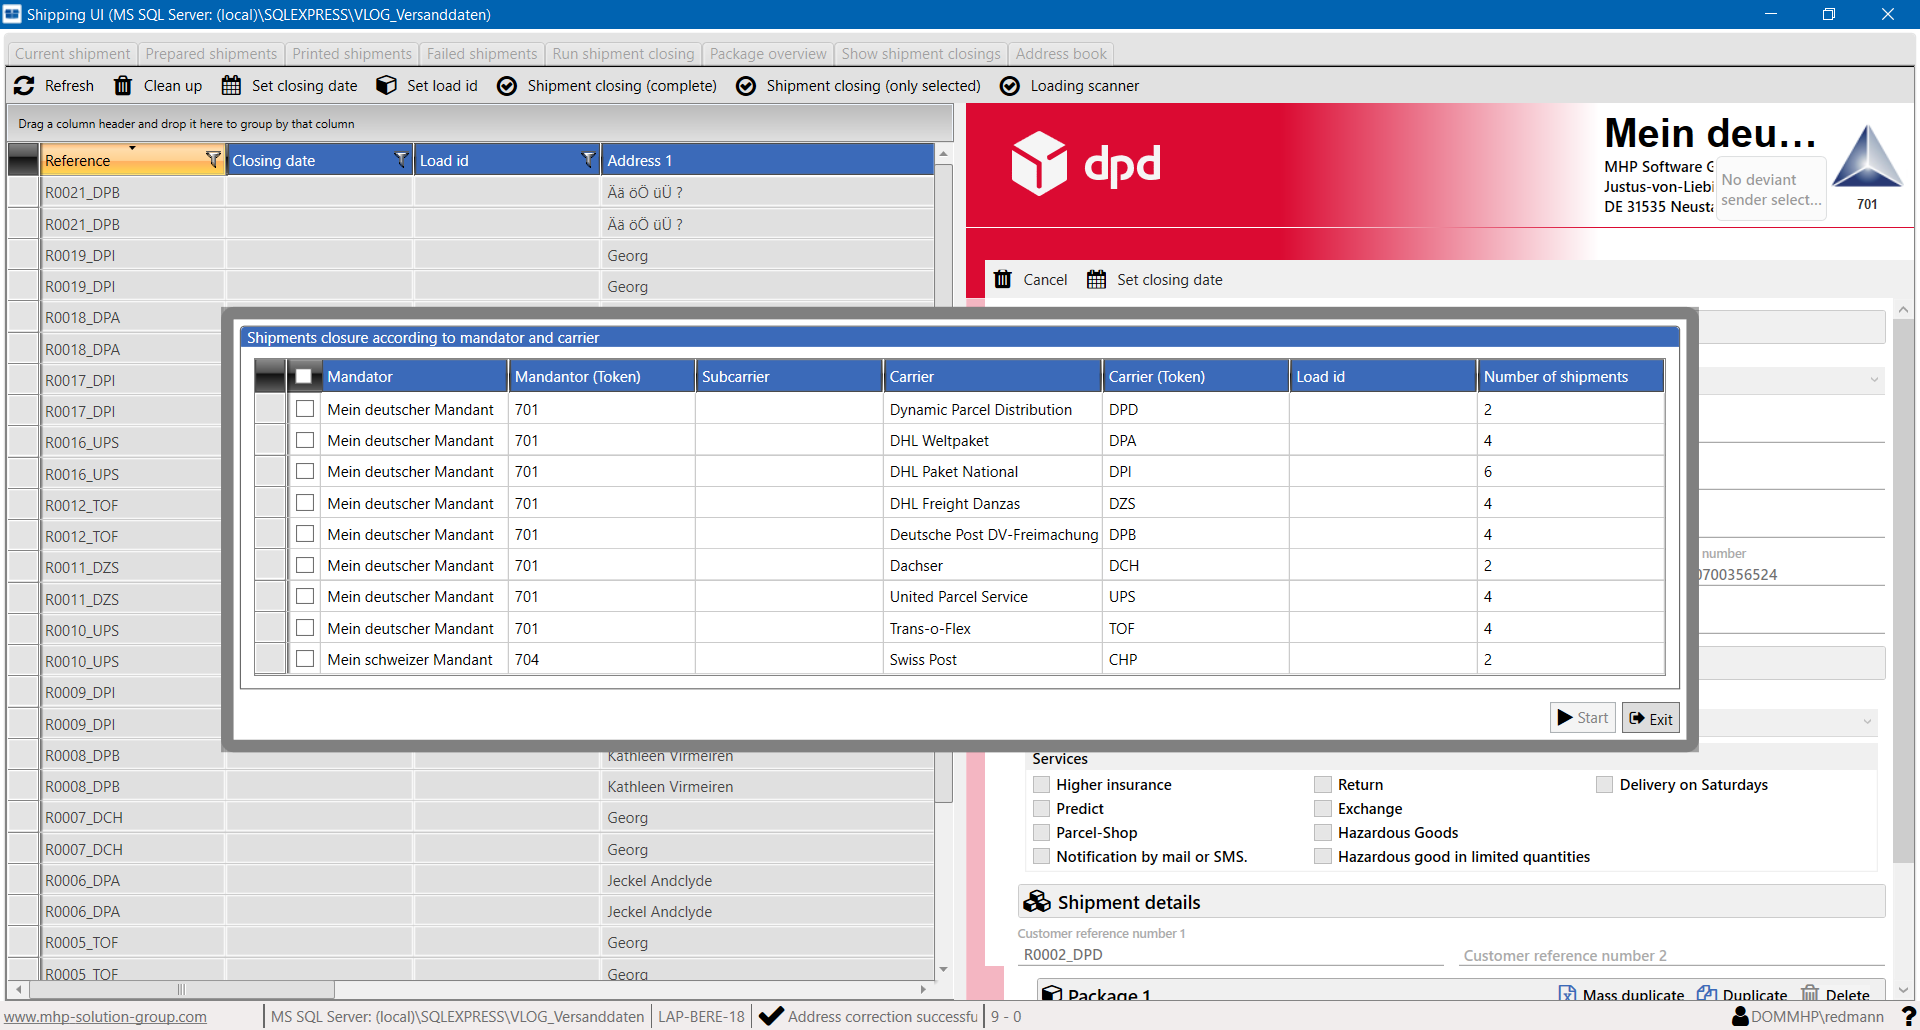
Task: Click the Set load id box icon
Action: tap(386, 86)
